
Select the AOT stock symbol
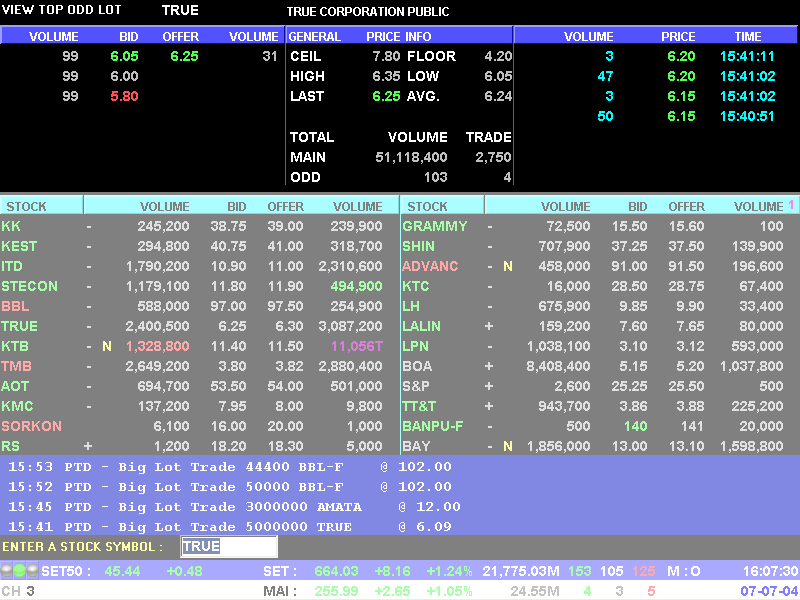(x=15, y=386)
